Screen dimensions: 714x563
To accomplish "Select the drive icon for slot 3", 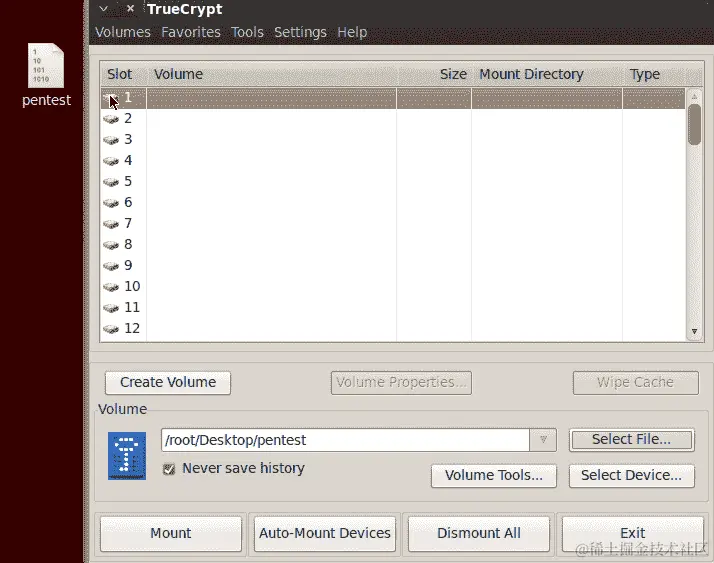I will coord(111,140).
